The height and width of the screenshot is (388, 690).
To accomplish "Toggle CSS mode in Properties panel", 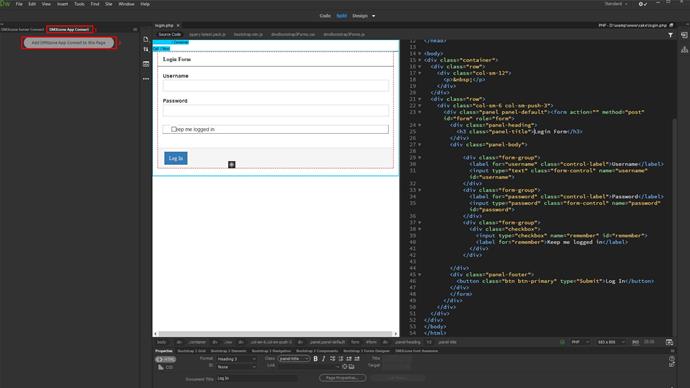I will pos(165,367).
